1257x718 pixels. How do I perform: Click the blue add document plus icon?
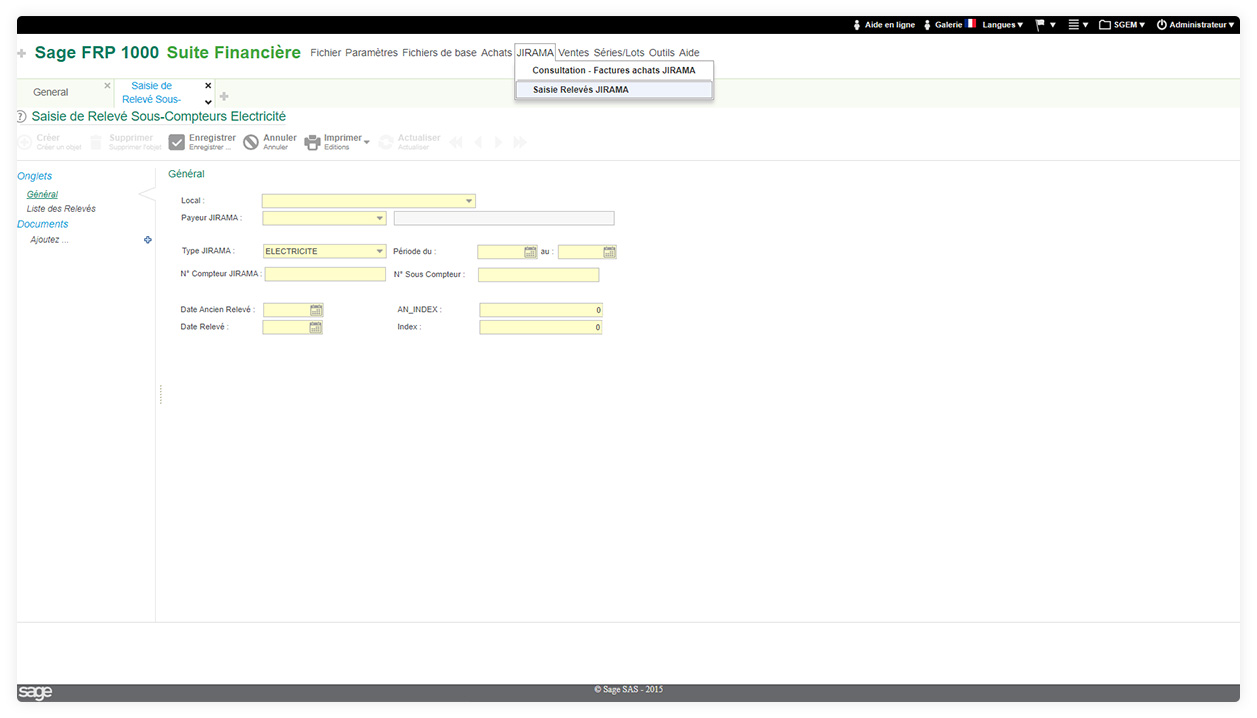pyautogui.click(x=148, y=240)
